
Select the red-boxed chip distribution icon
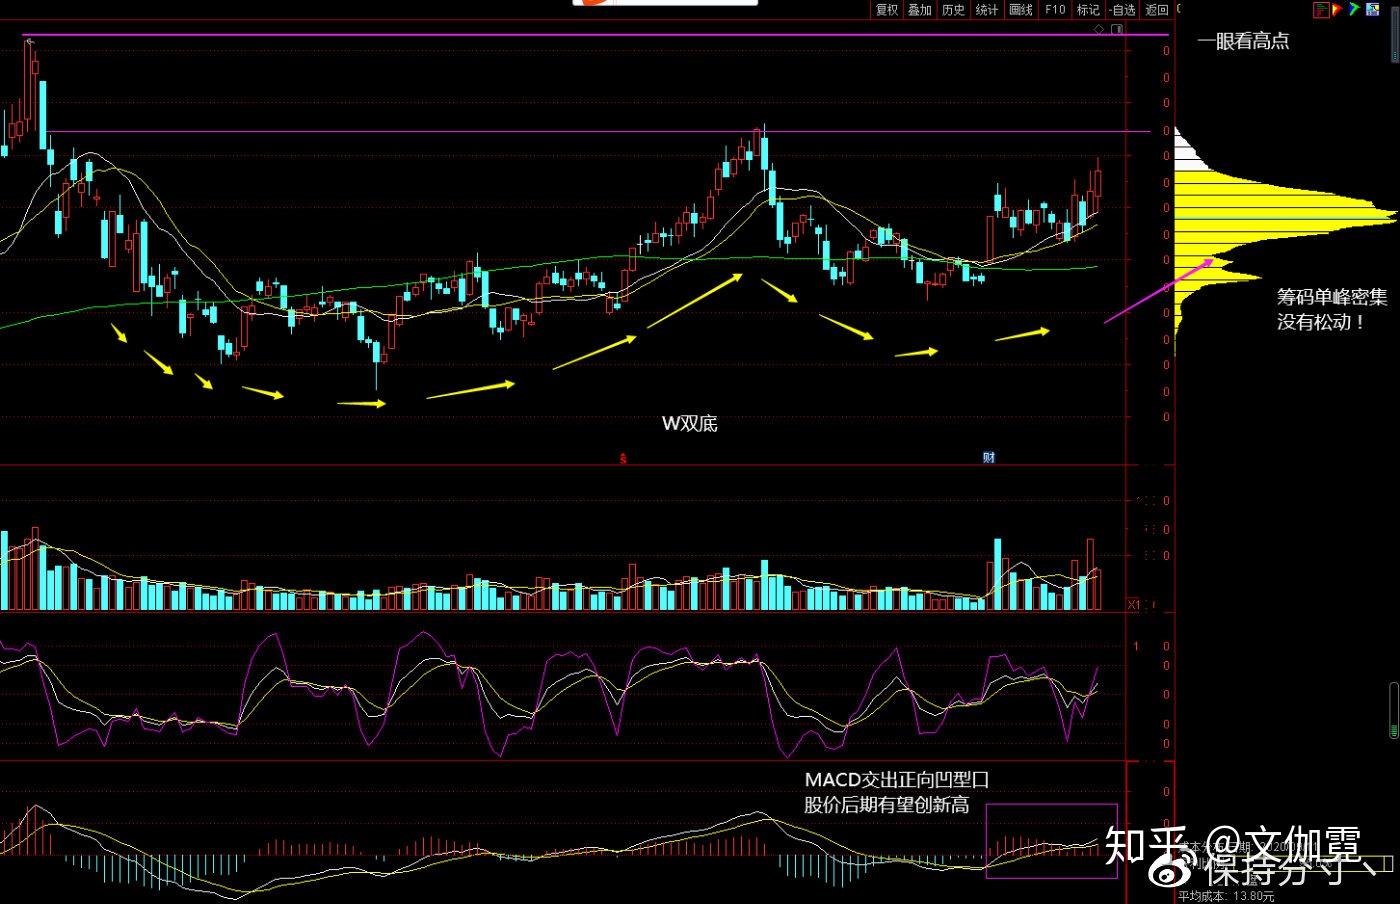(1322, 9)
